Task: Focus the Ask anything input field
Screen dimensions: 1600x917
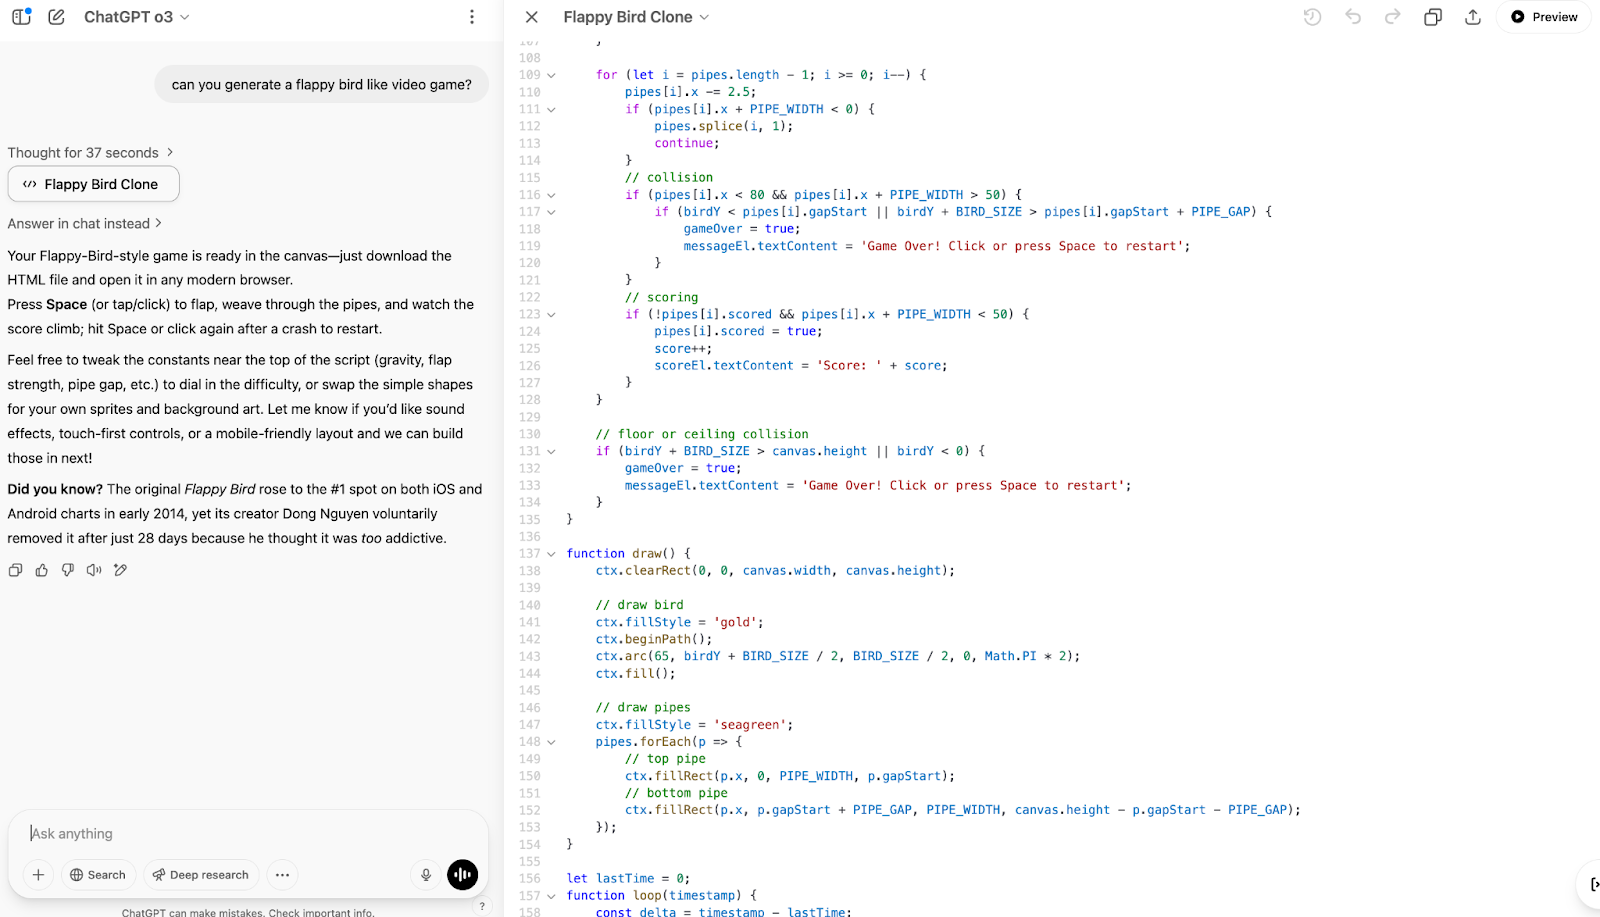Action: 248,833
